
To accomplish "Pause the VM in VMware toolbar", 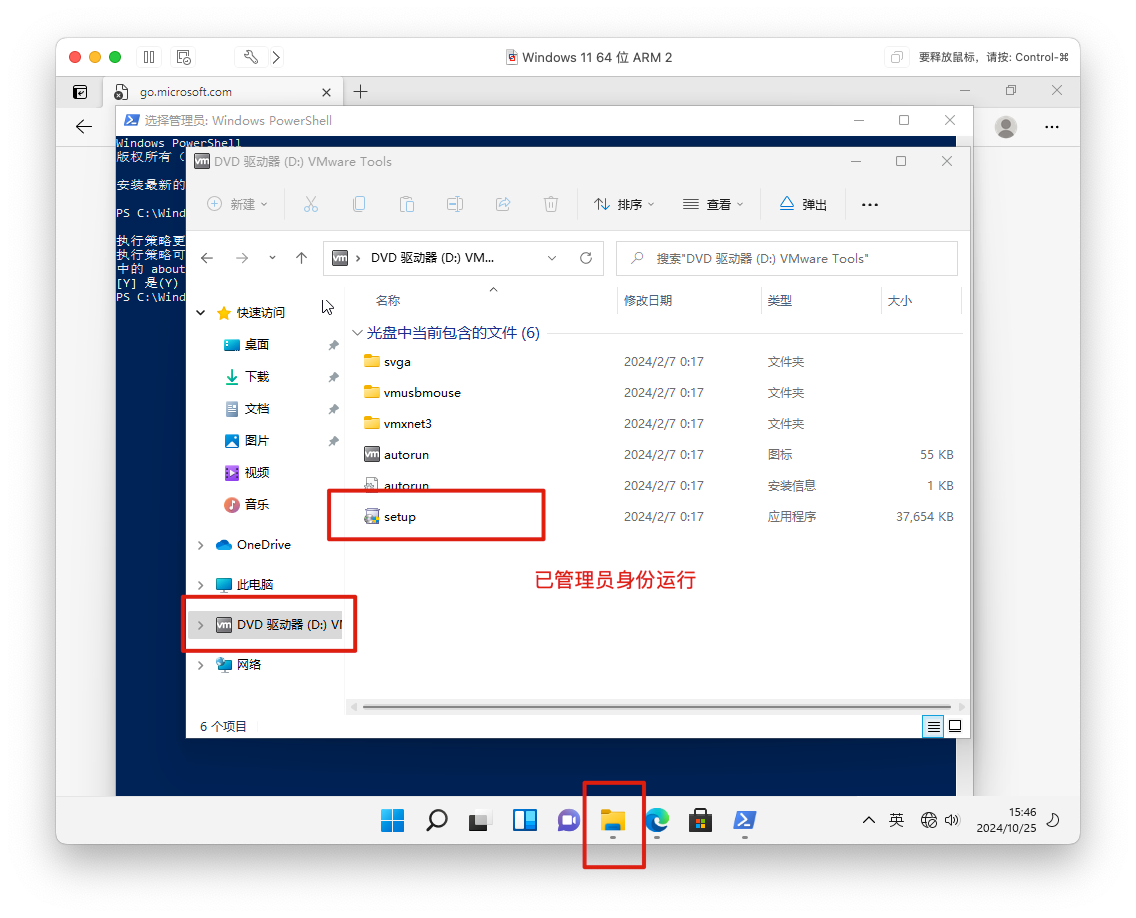I will pos(149,57).
